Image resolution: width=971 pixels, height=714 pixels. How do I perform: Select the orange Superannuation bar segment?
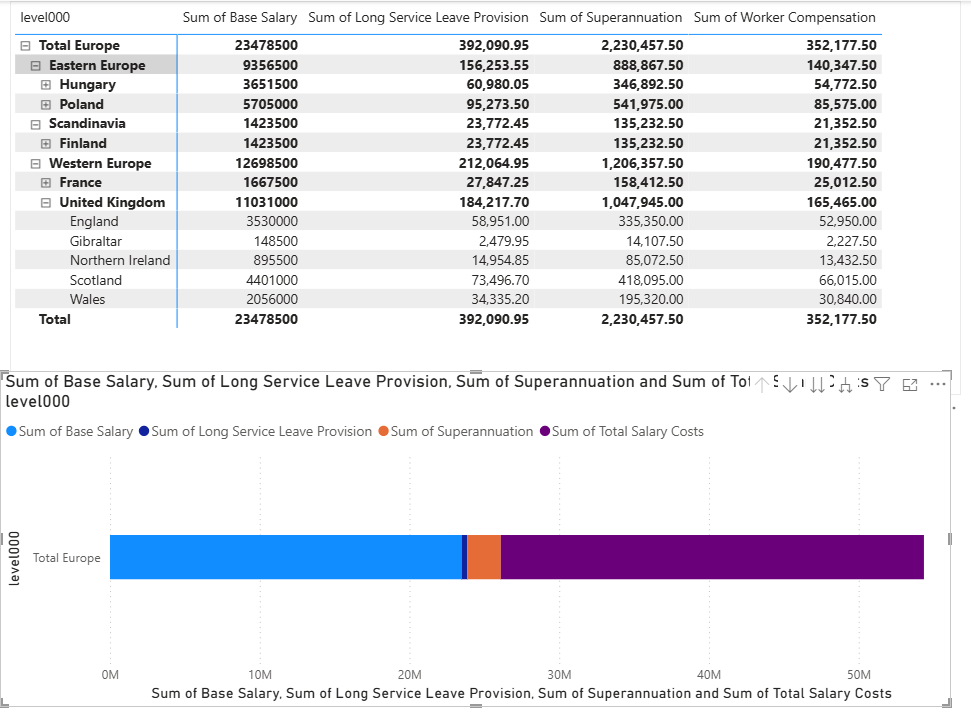[x=484, y=557]
